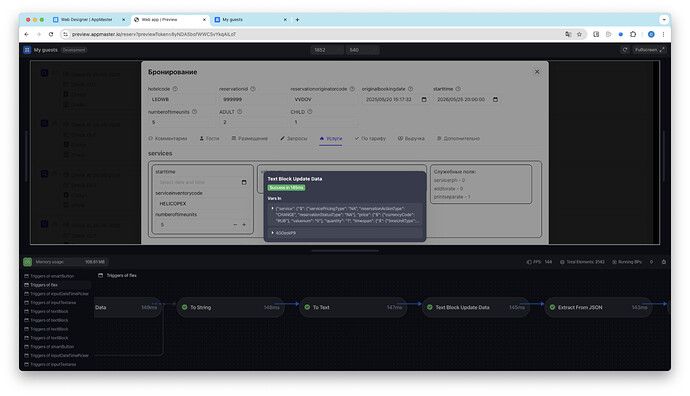Viewport: 690px width, 396px height.
Task: Increase numberoftimeunits with plus button
Action: click(x=244, y=225)
